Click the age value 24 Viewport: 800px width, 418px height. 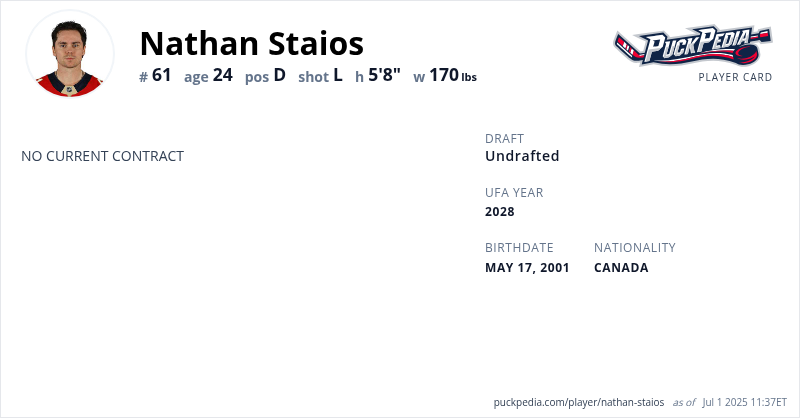pos(222,75)
